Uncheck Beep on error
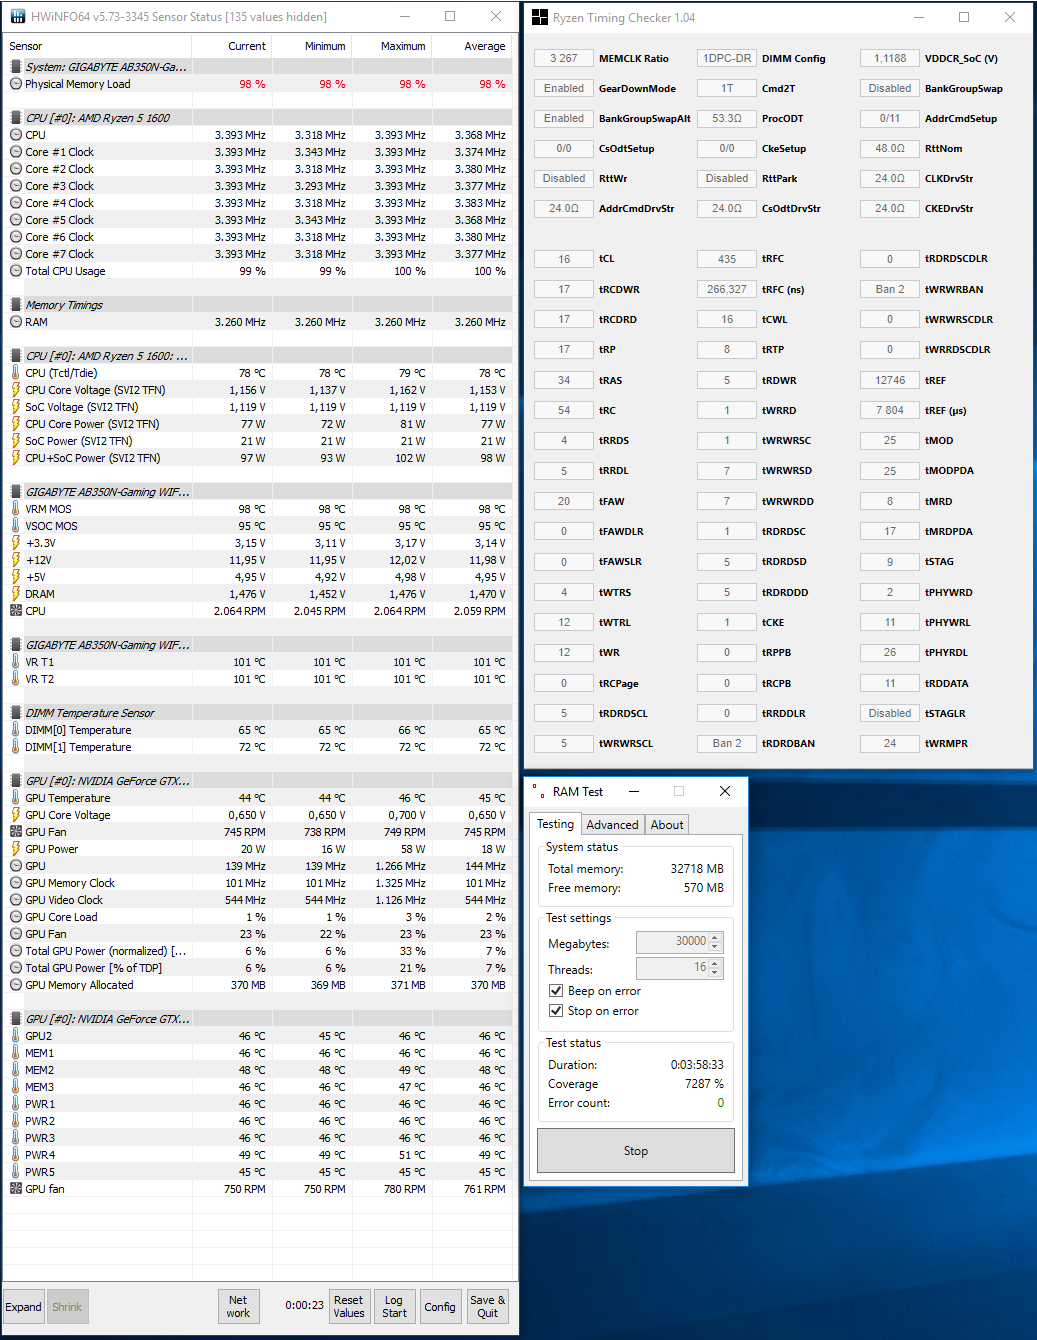Viewport: 1037px width, 1340px height. click(x=556, y=990)
